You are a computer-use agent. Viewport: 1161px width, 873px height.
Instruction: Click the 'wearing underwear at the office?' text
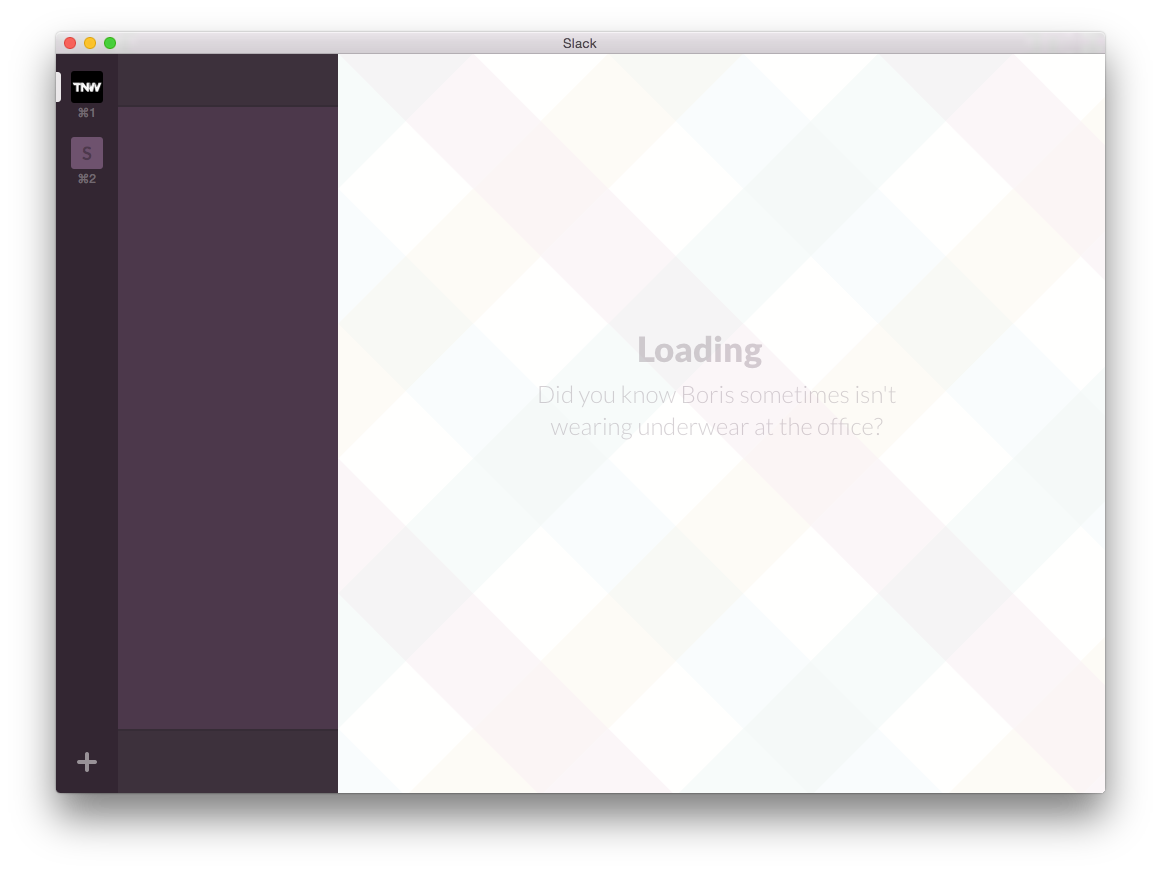click(717, 427)
